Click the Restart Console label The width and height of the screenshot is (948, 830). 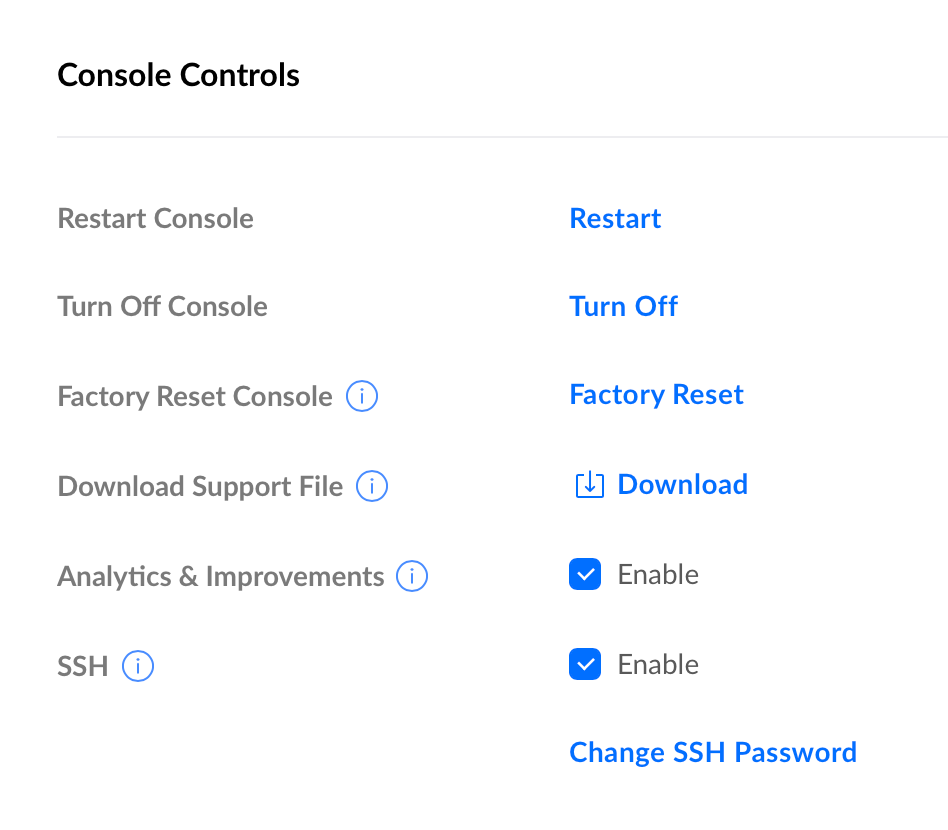155,219
